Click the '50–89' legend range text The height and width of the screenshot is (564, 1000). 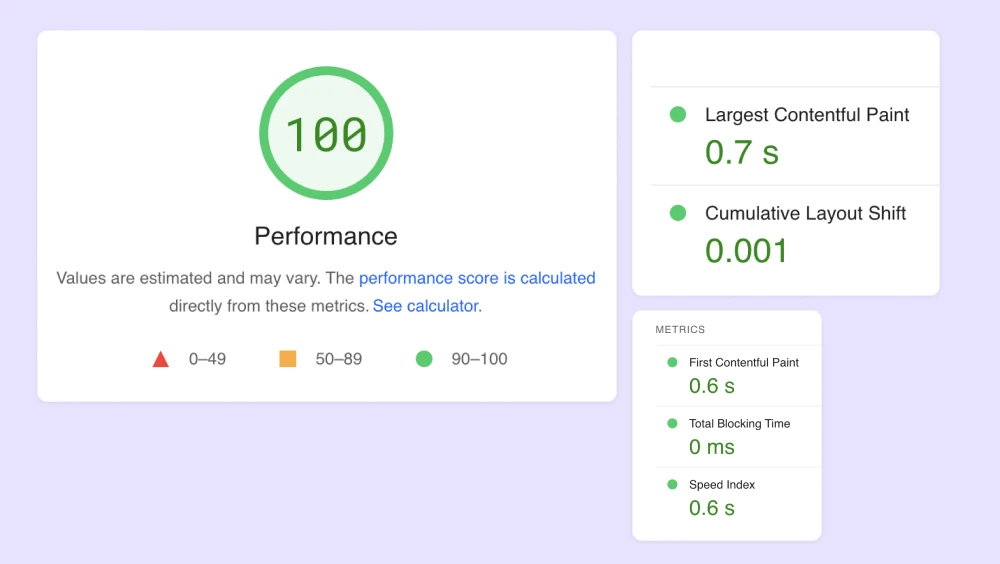[x=339, y=359]
